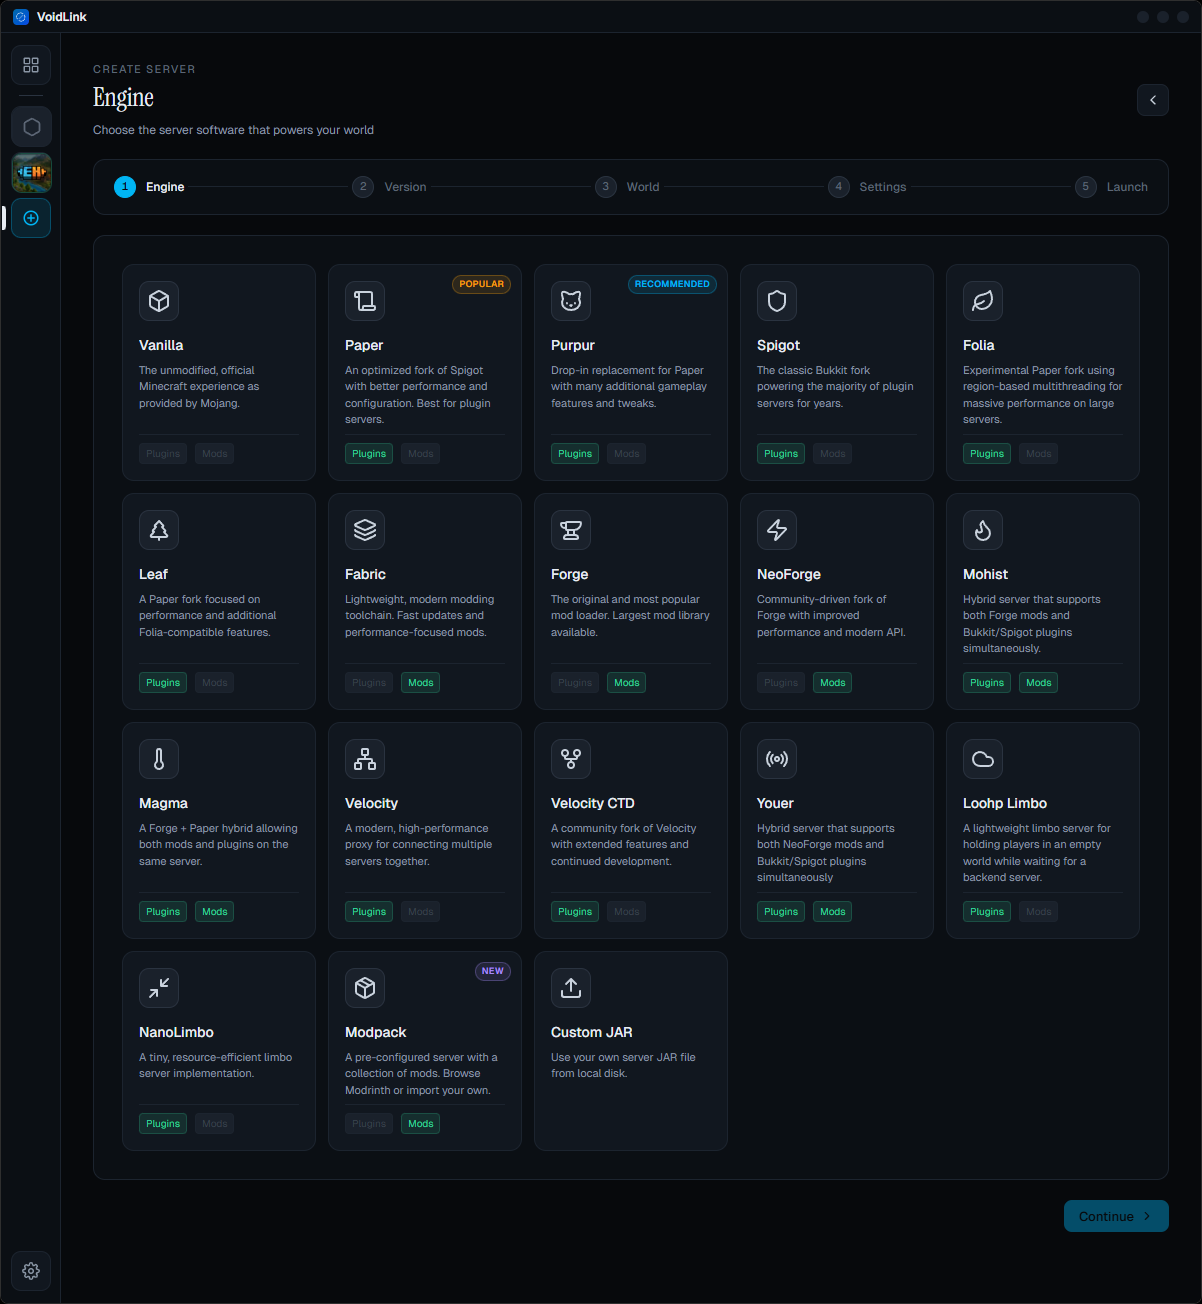Click the Plugins tag on Folia card
The height and width of the screenshot is (1304, 1202).
coord(987,454)
